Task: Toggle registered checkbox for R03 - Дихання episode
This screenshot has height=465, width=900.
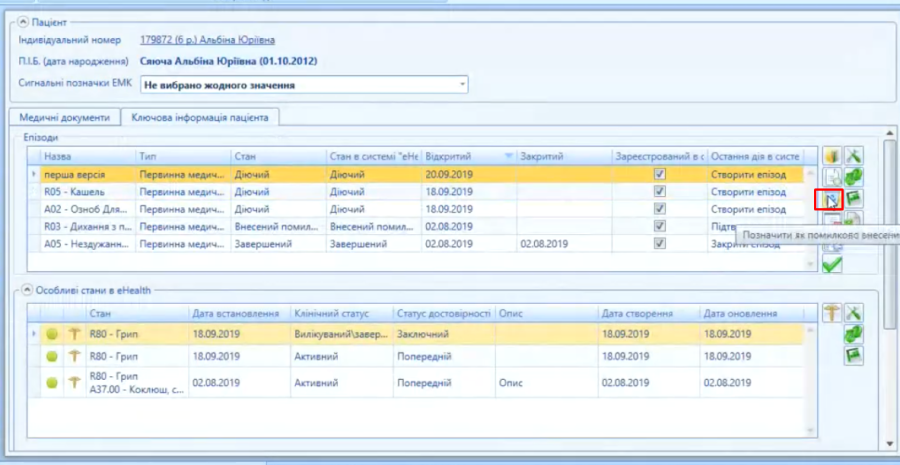Action: [660, 226]
